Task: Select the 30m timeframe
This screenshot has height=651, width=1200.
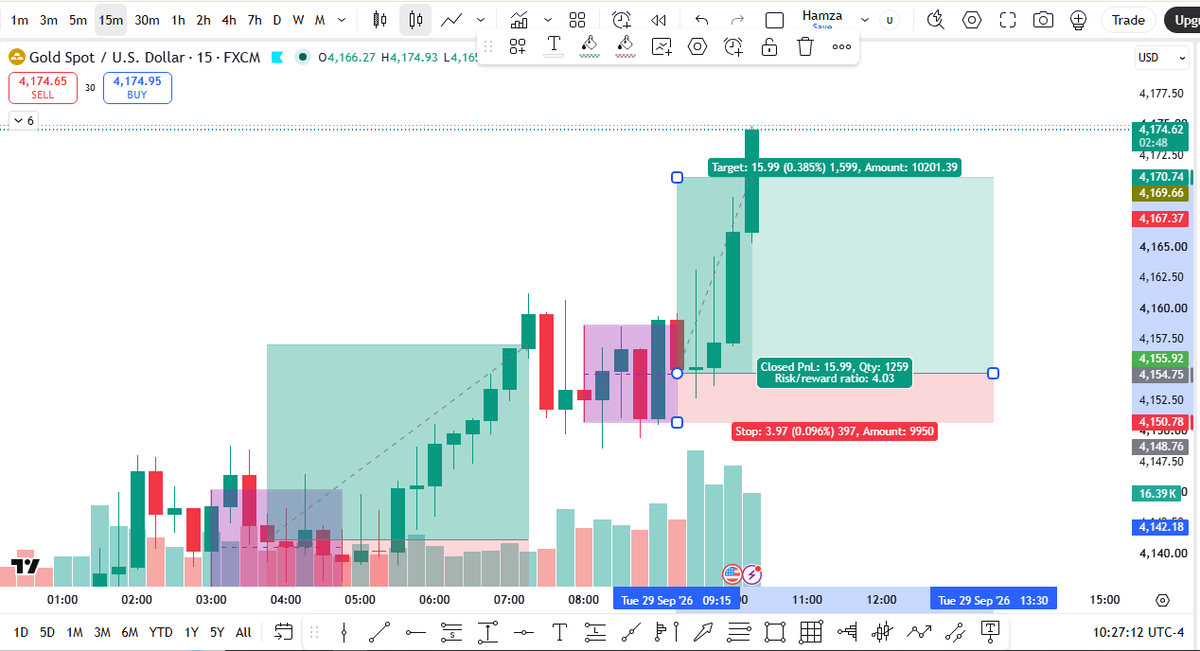Action: (x=147, y=20)
